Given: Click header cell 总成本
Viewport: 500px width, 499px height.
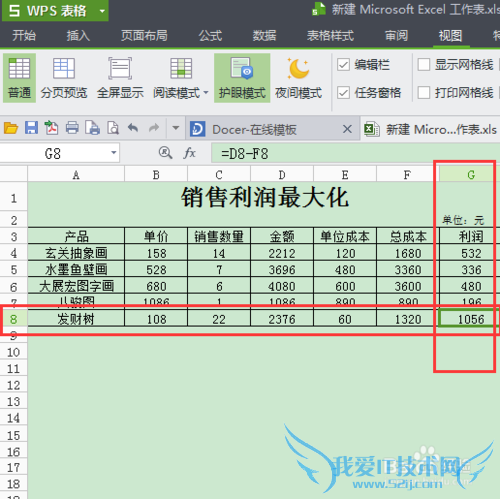Looking at the screenshot, I should (x=408, y=236).
